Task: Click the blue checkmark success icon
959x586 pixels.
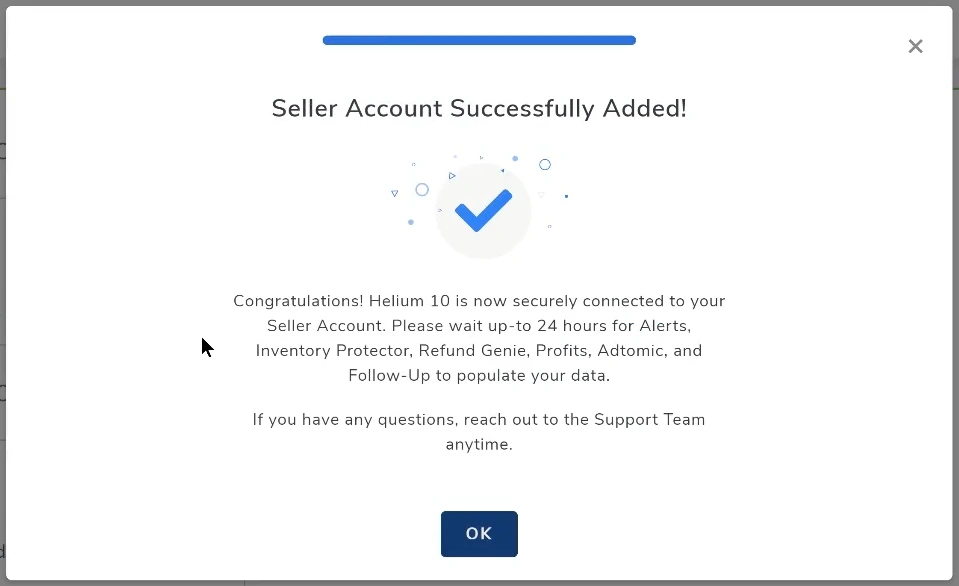Action: pyautogui.click(x=483, y=210)
